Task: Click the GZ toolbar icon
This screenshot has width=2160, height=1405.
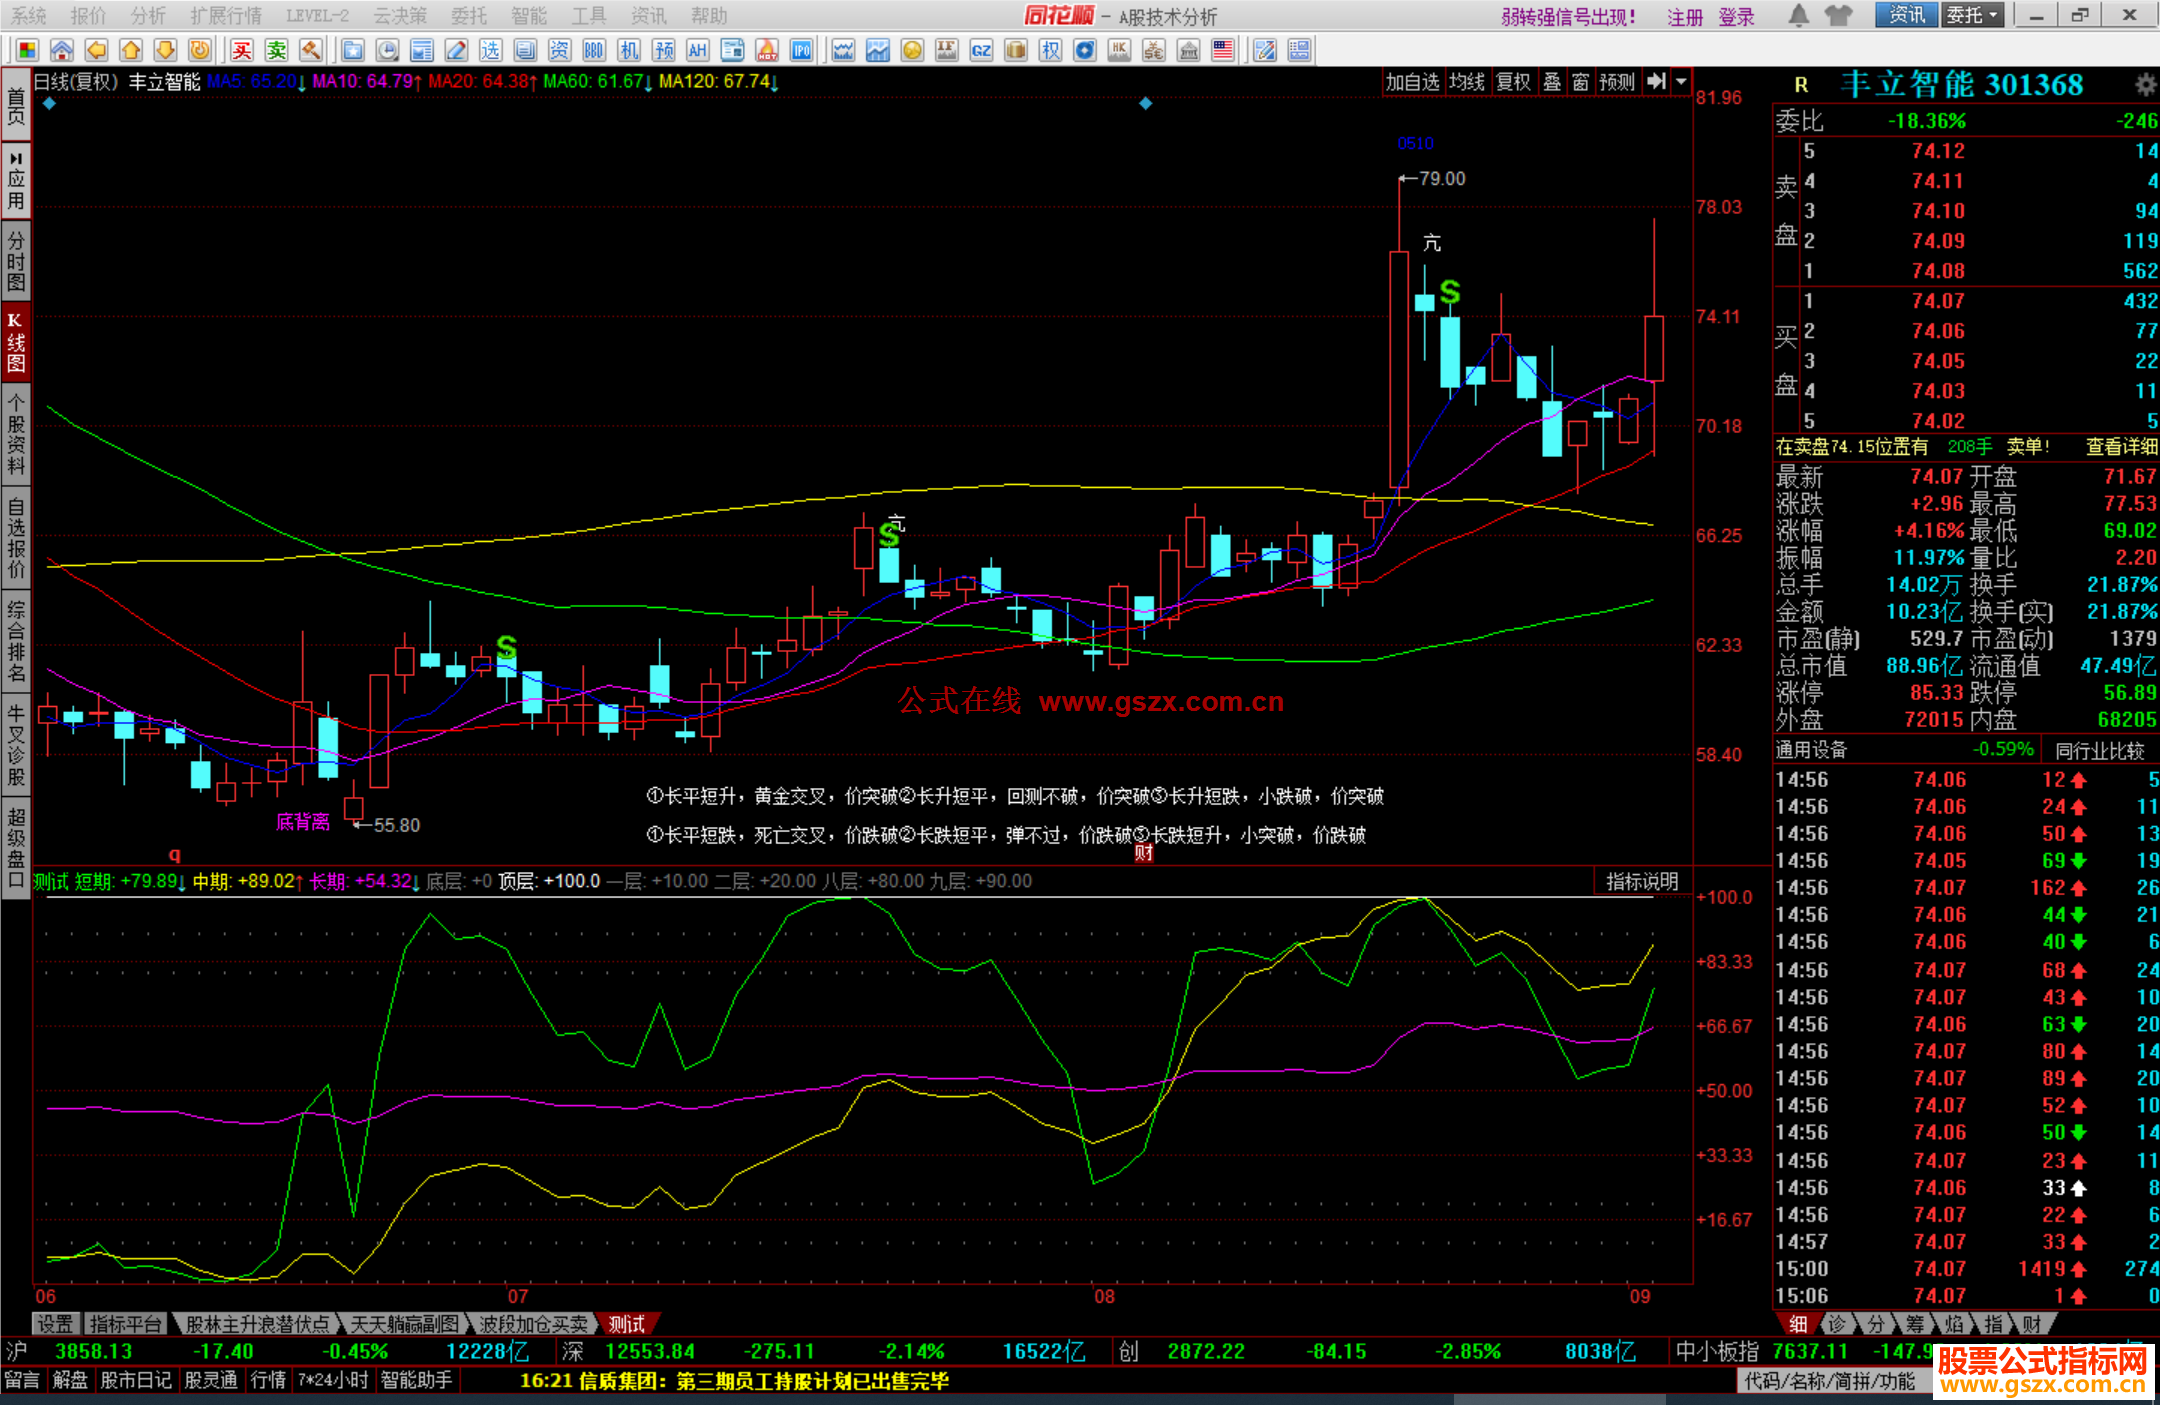Action: [x=981, y=51]
